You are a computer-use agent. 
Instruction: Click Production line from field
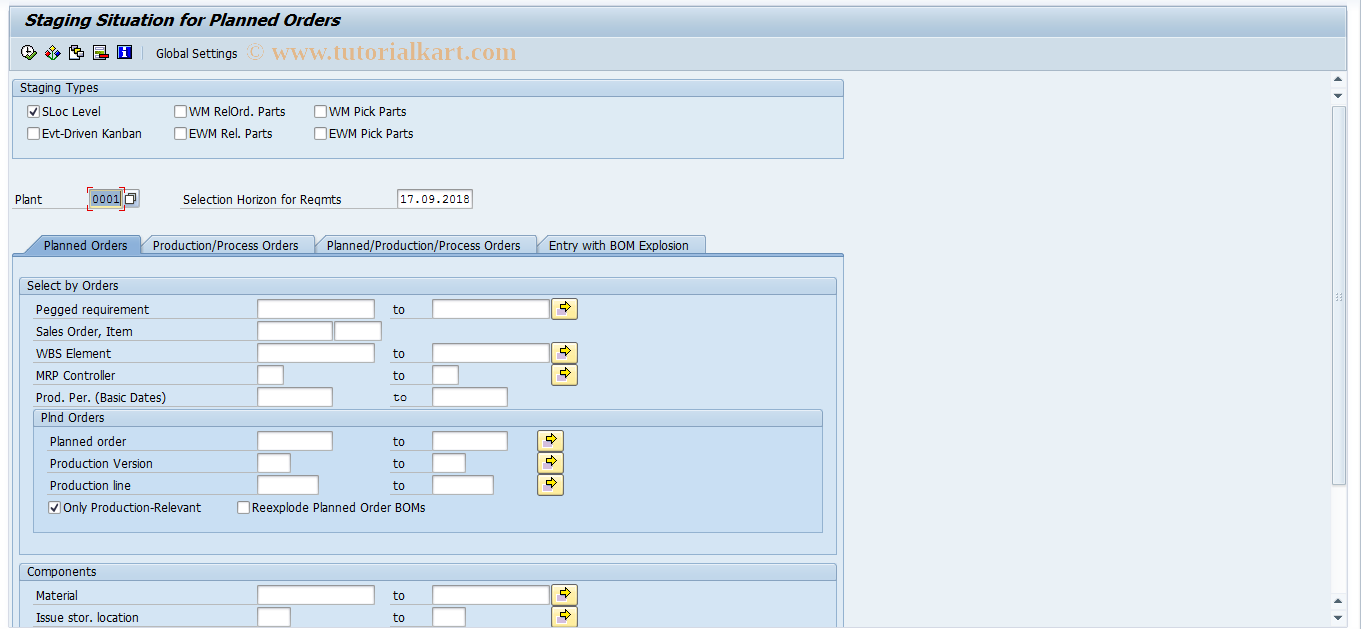pos(288,485)
